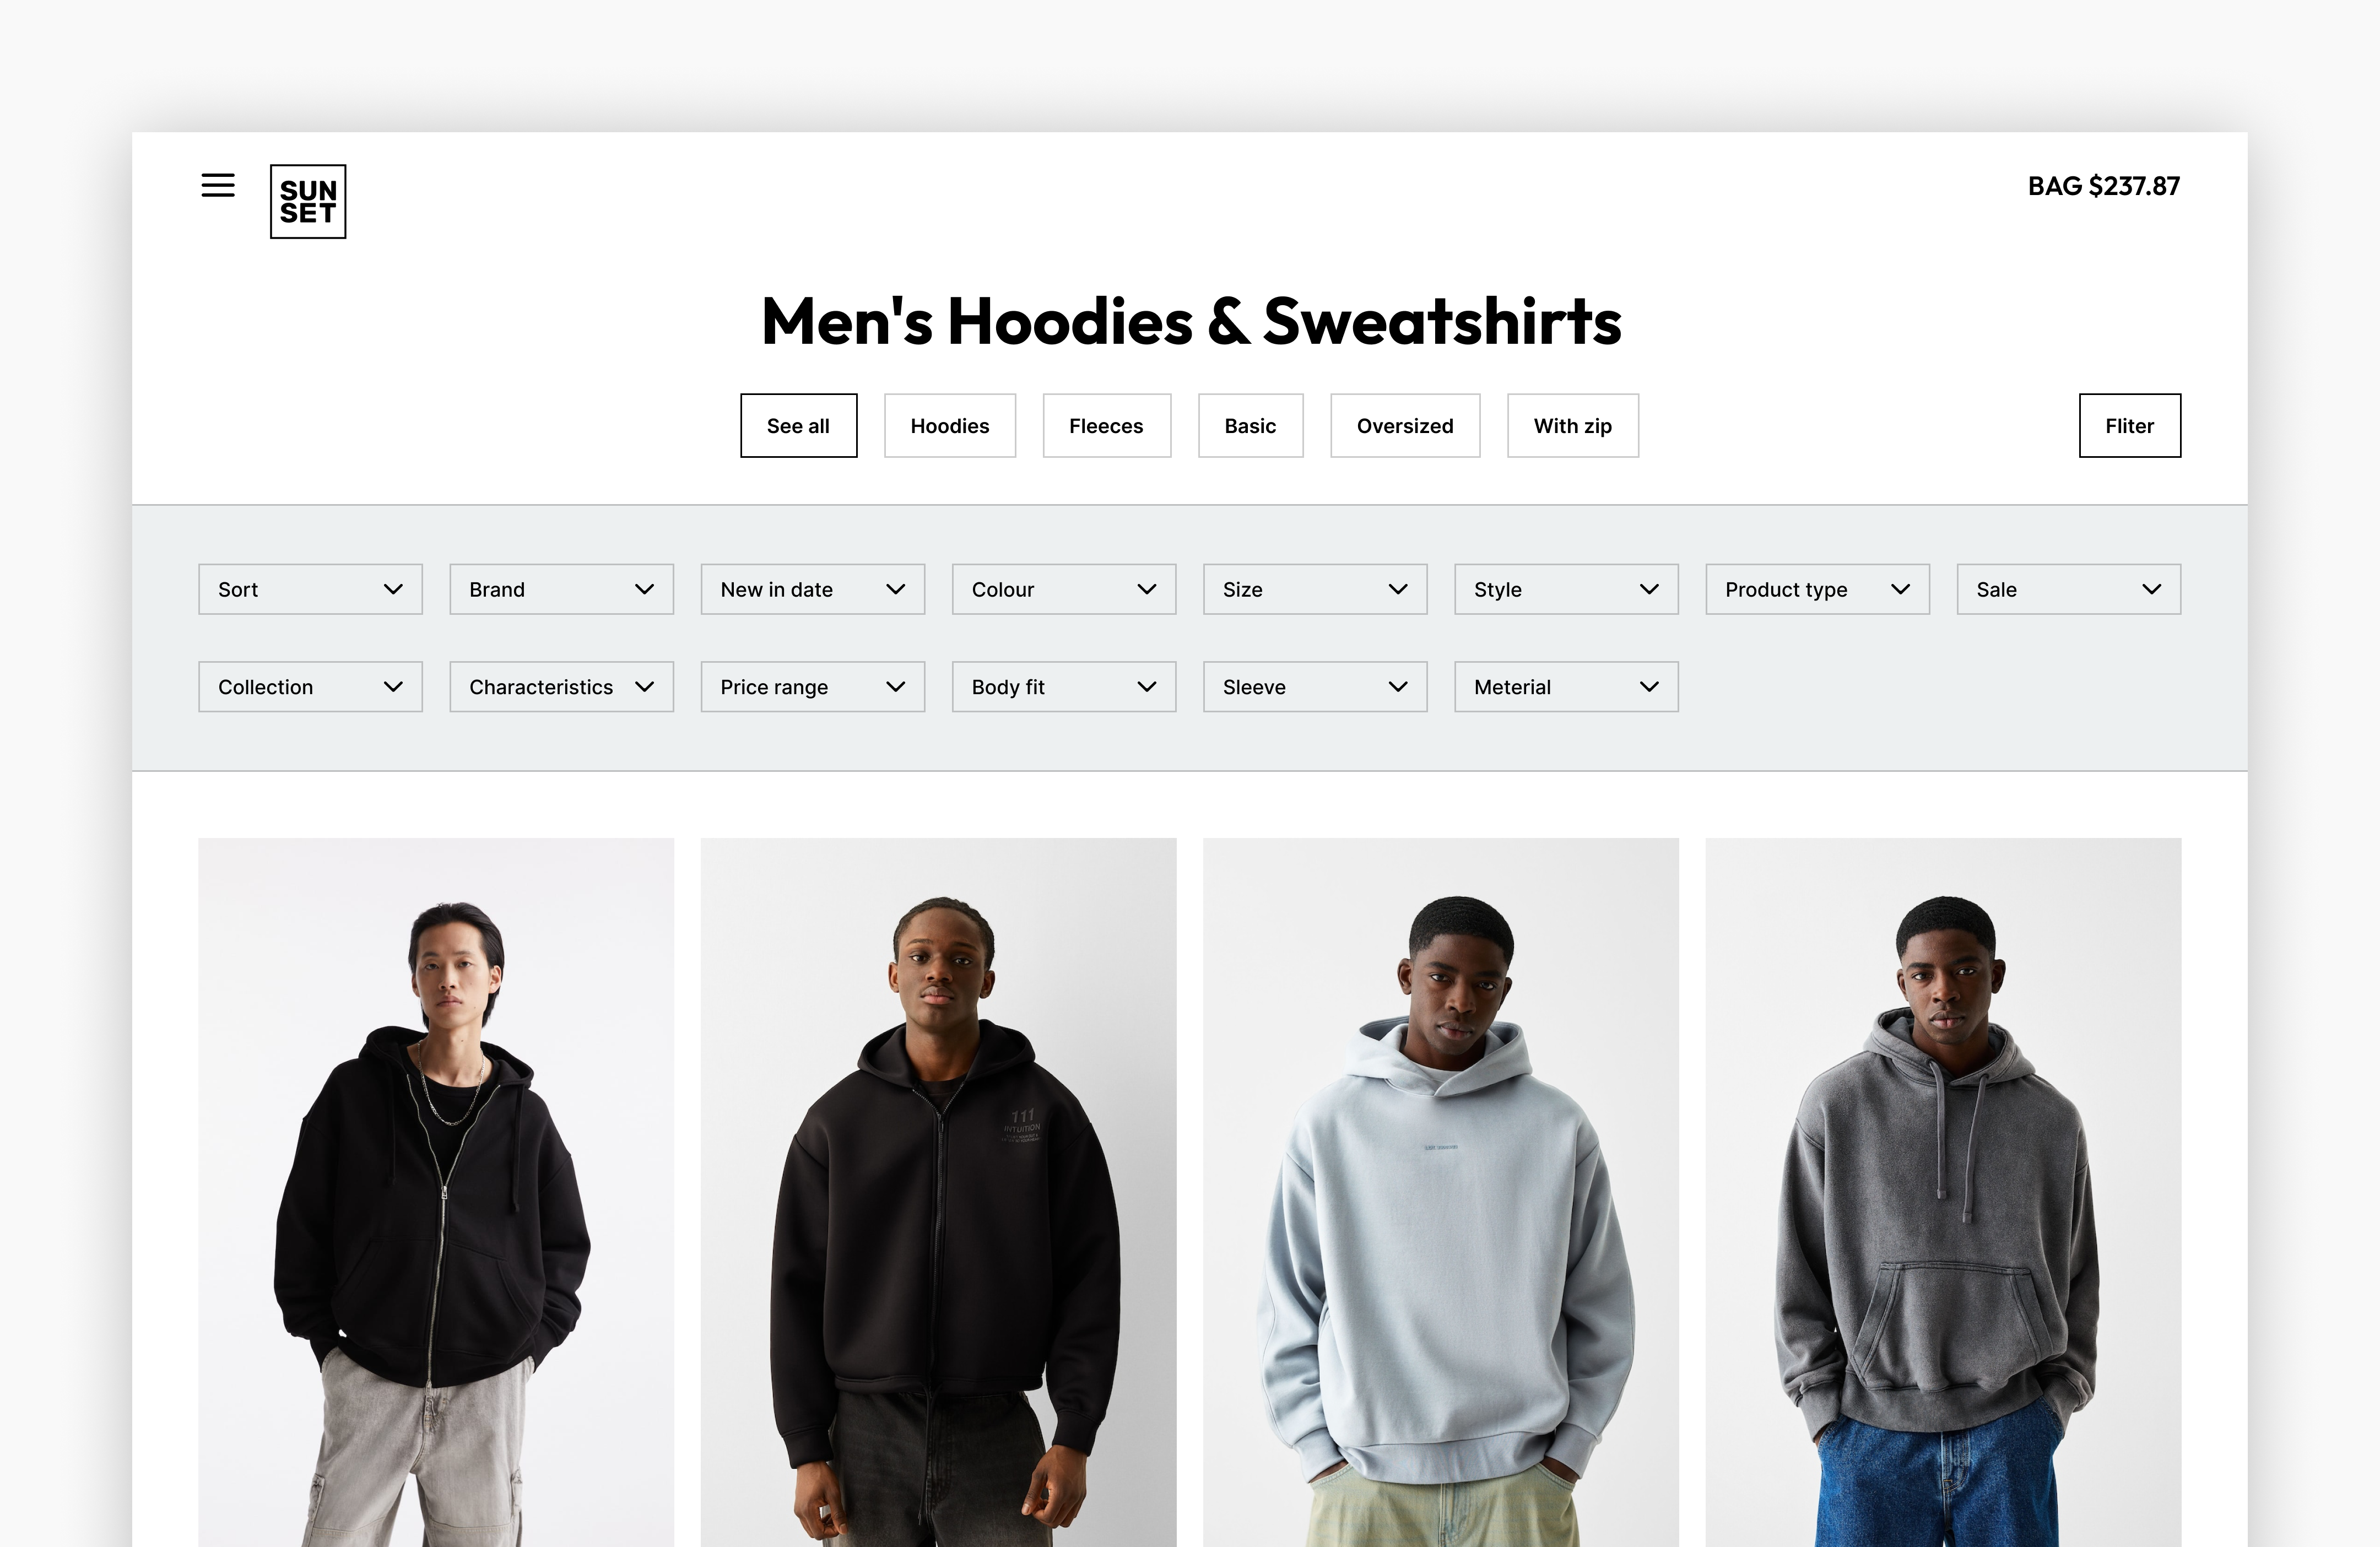Open the Sale dropdown chevron
Viewport: 2380px width, 1547px height.
pos(2152,589)
